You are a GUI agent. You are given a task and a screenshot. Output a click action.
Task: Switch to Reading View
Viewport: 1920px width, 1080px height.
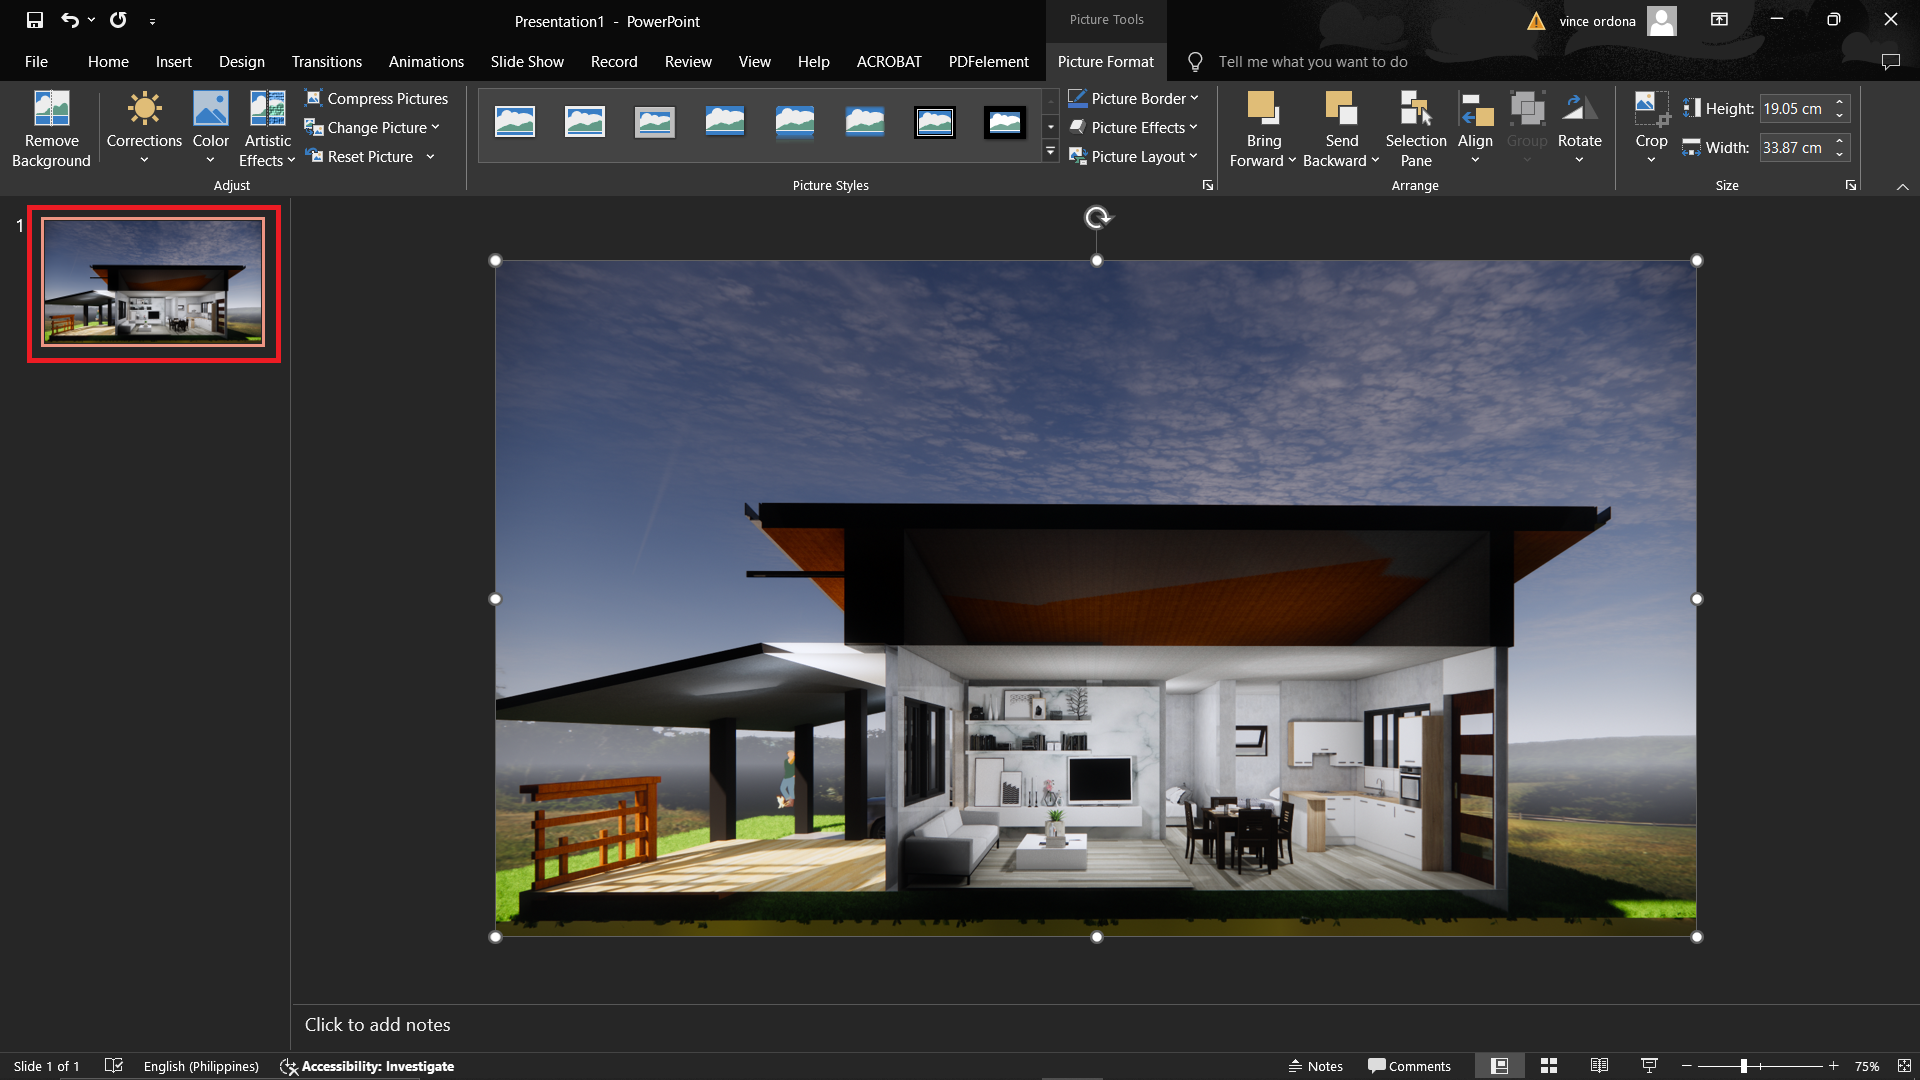(1599, 1066)
